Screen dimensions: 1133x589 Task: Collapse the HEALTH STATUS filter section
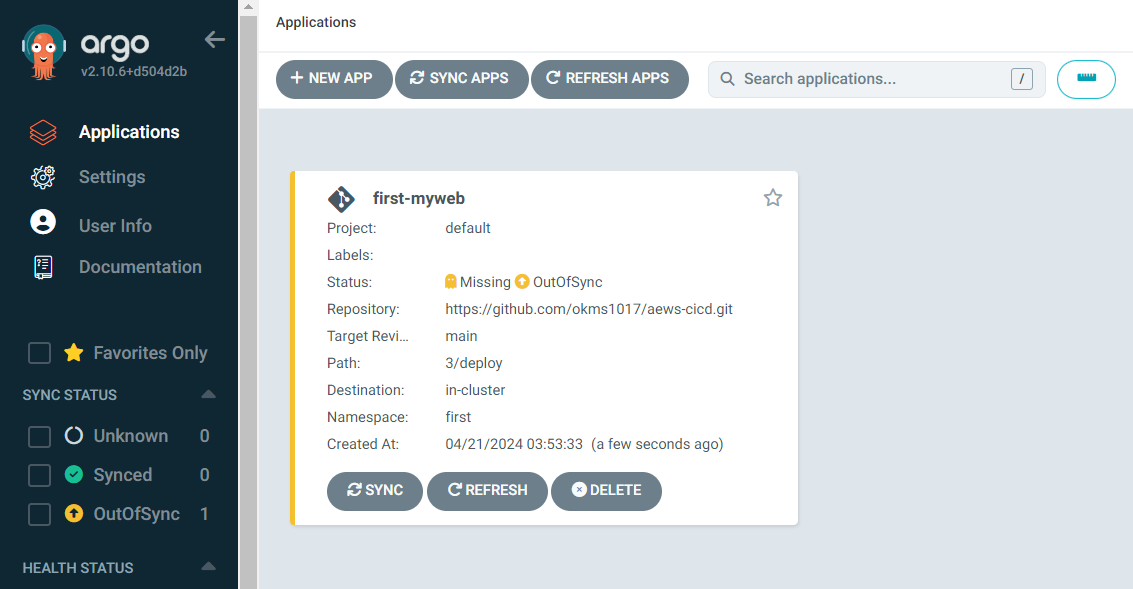(208, 567)
